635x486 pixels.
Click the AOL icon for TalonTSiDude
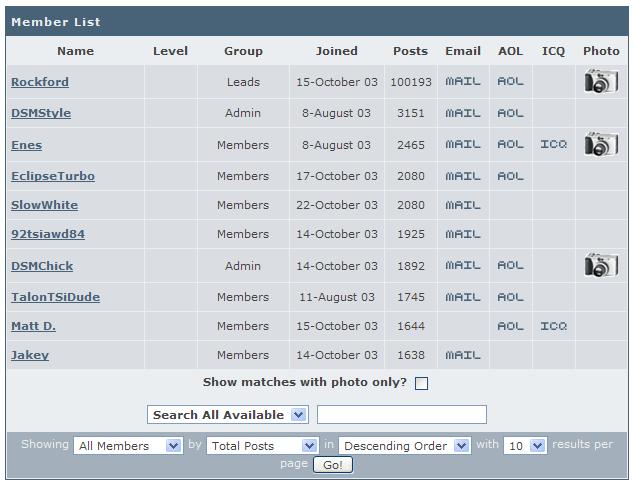(x=510, y=297)
